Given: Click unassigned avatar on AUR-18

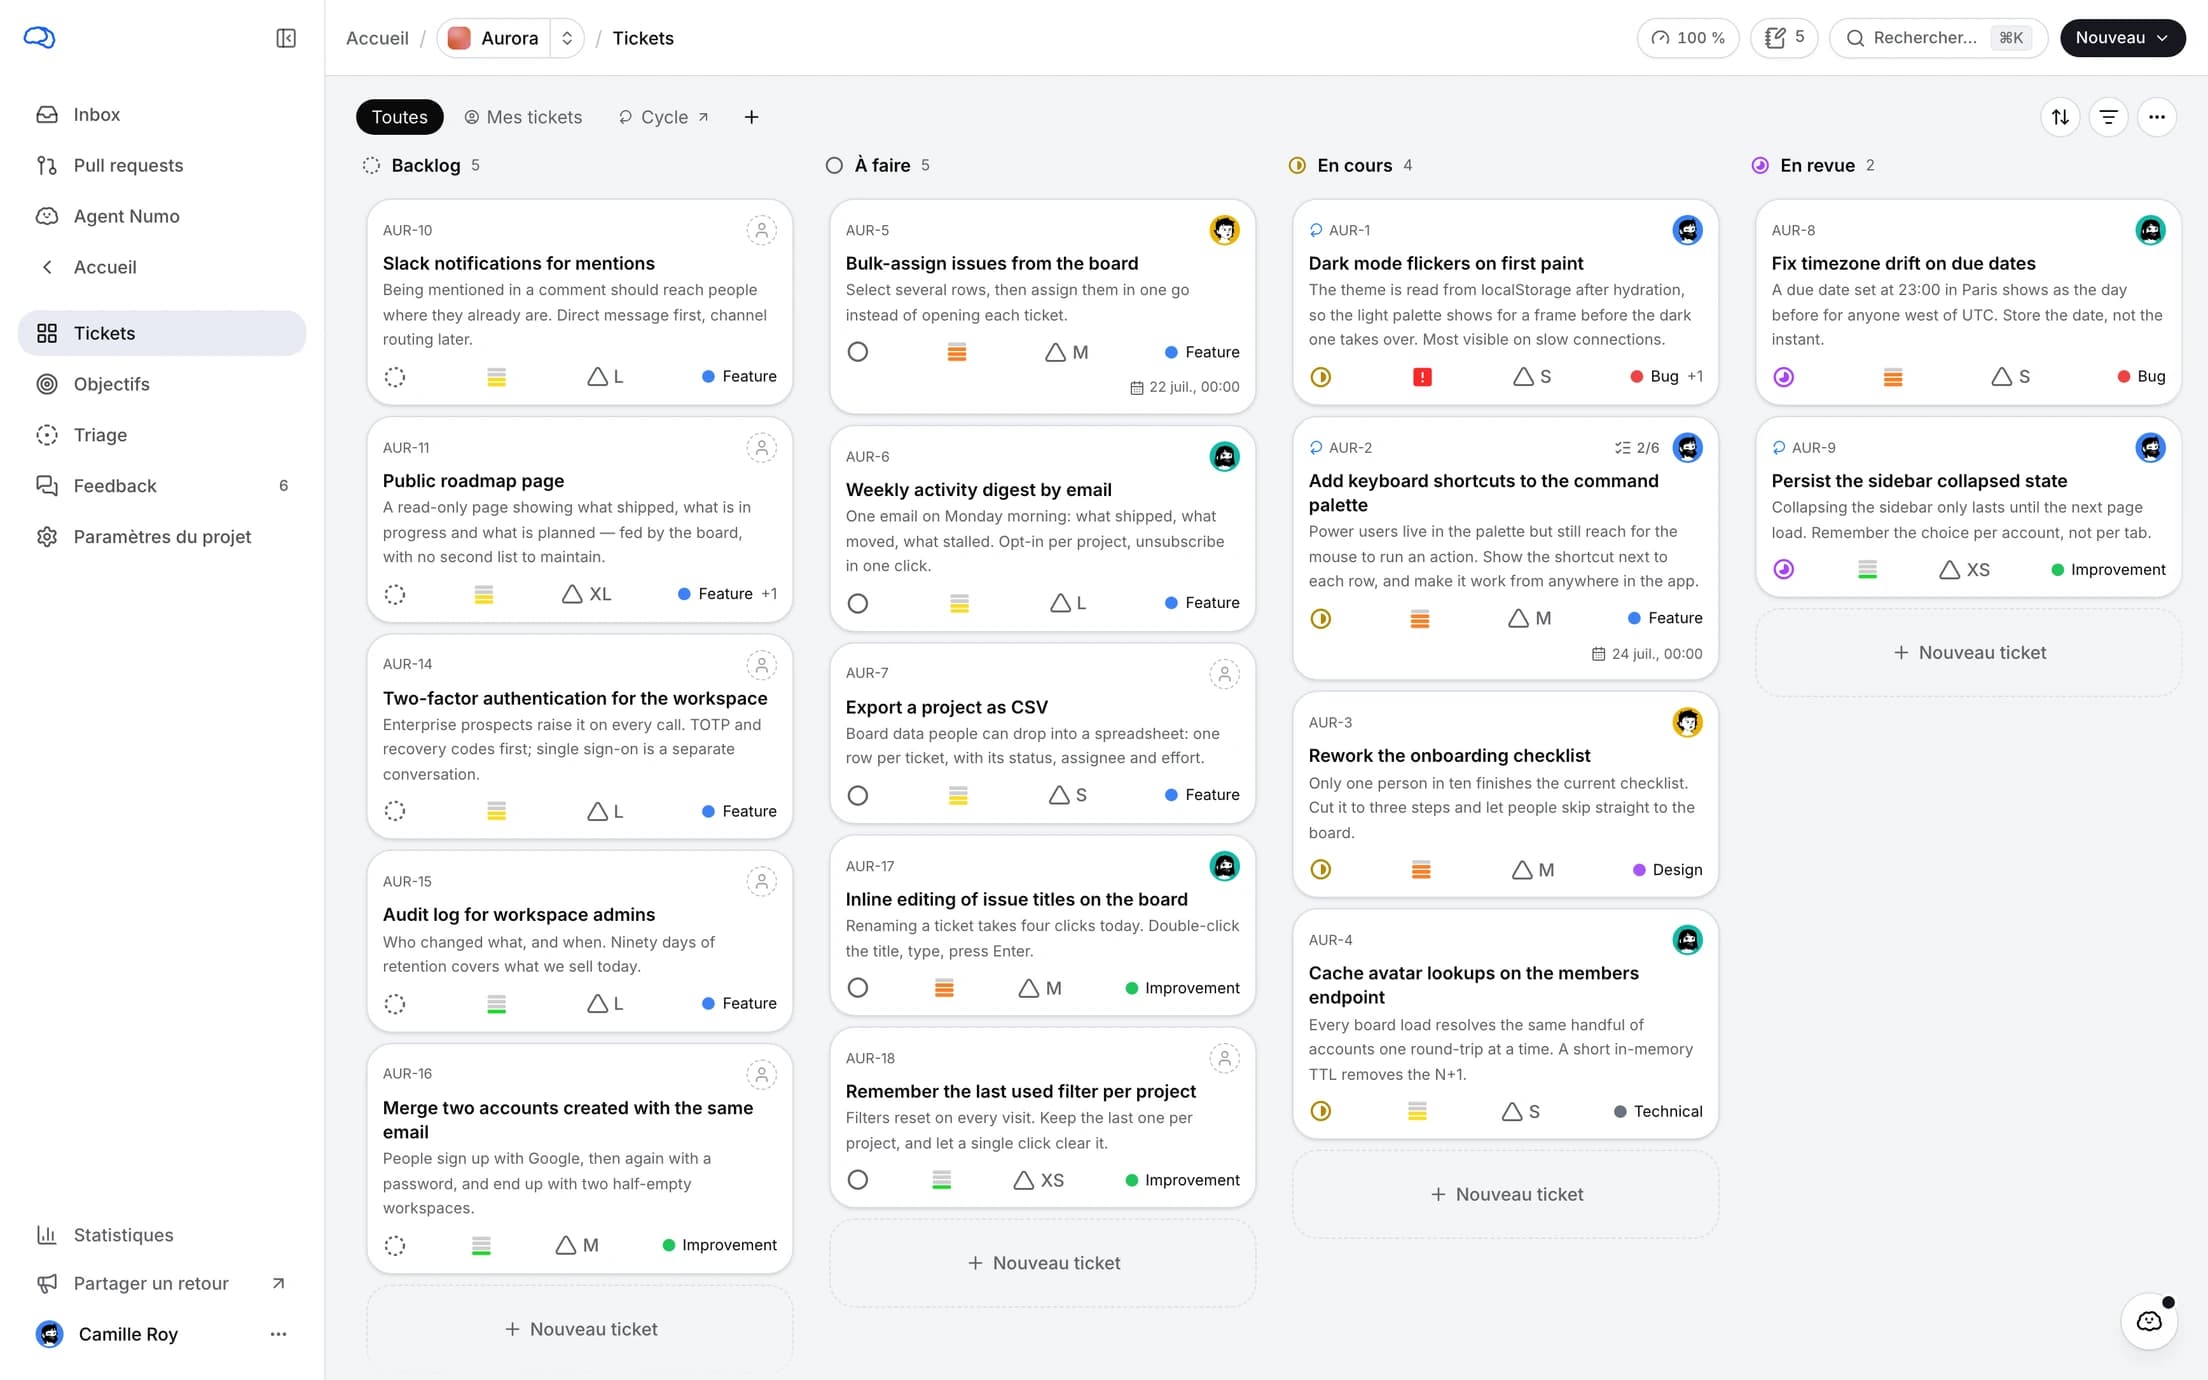Looking at the screenshot, I should coord(1224,1058).
